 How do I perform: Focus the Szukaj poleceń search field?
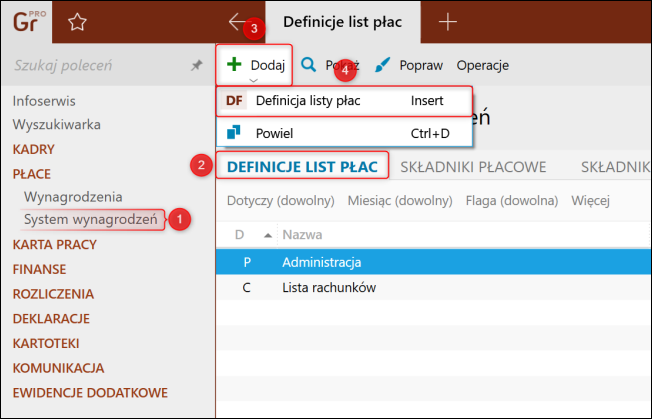(x=100, y=65)
